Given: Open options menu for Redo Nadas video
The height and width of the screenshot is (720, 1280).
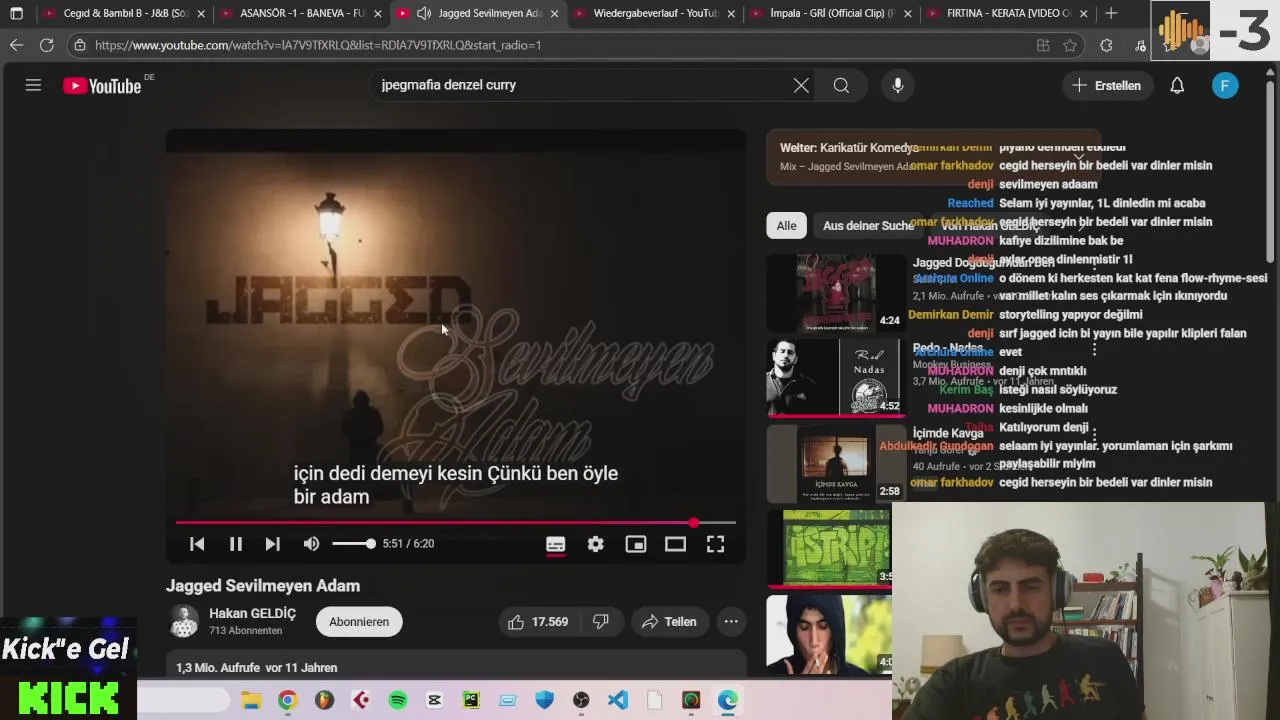Looking at the screenshot, I should (x=1094, y=350).
